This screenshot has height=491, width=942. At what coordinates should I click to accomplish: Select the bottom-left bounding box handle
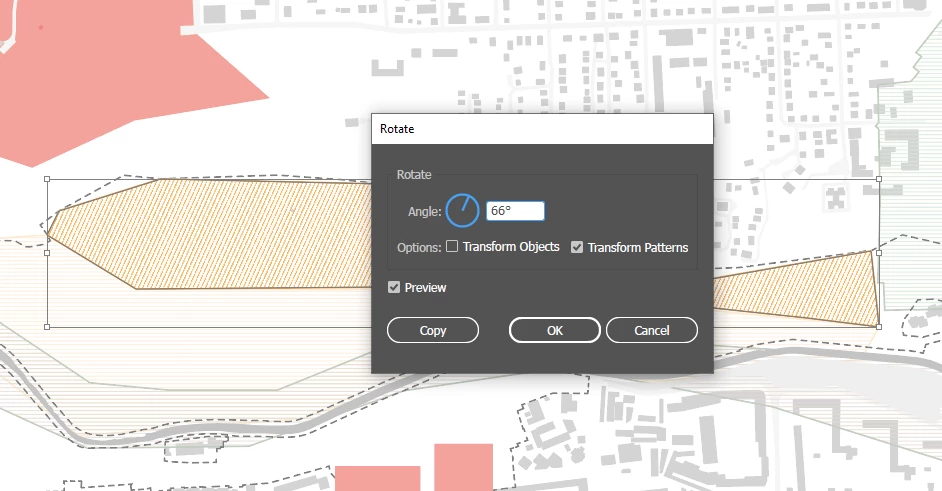47,327
